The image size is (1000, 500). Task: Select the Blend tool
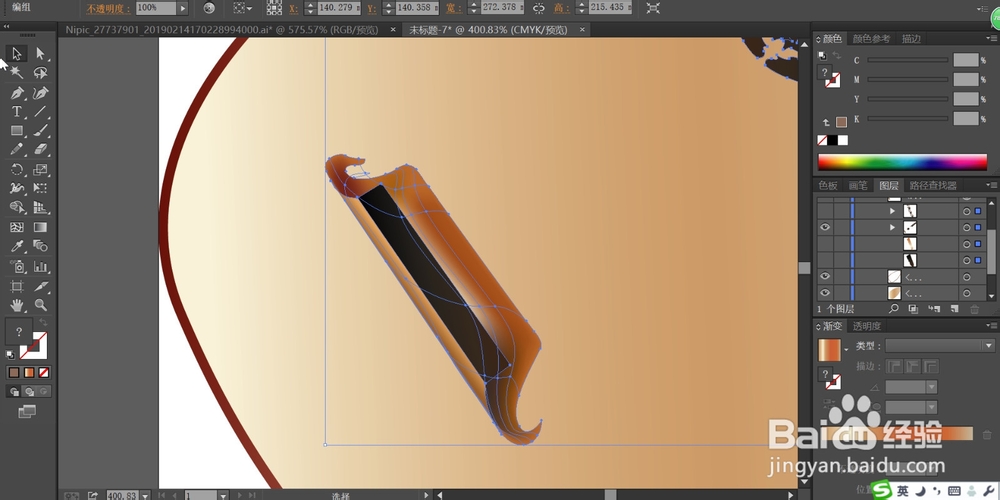[x=40, y=246]
